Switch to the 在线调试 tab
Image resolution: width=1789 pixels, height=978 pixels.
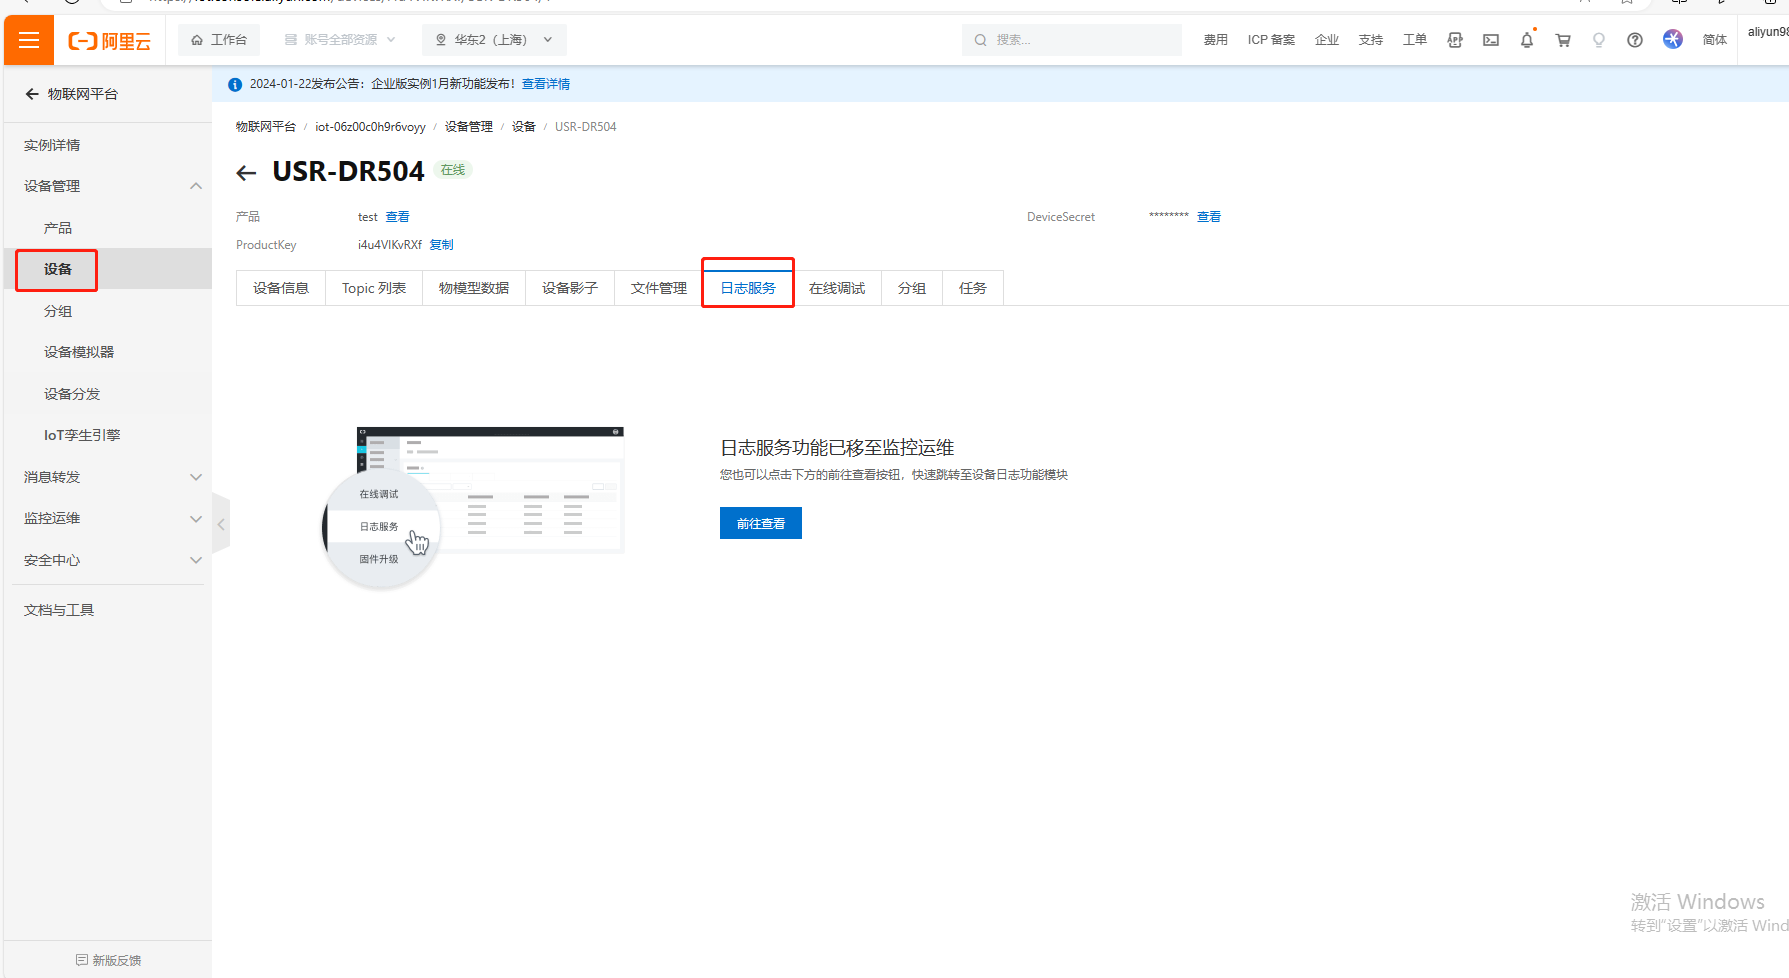pyautogui.click(x=836, y=288)
